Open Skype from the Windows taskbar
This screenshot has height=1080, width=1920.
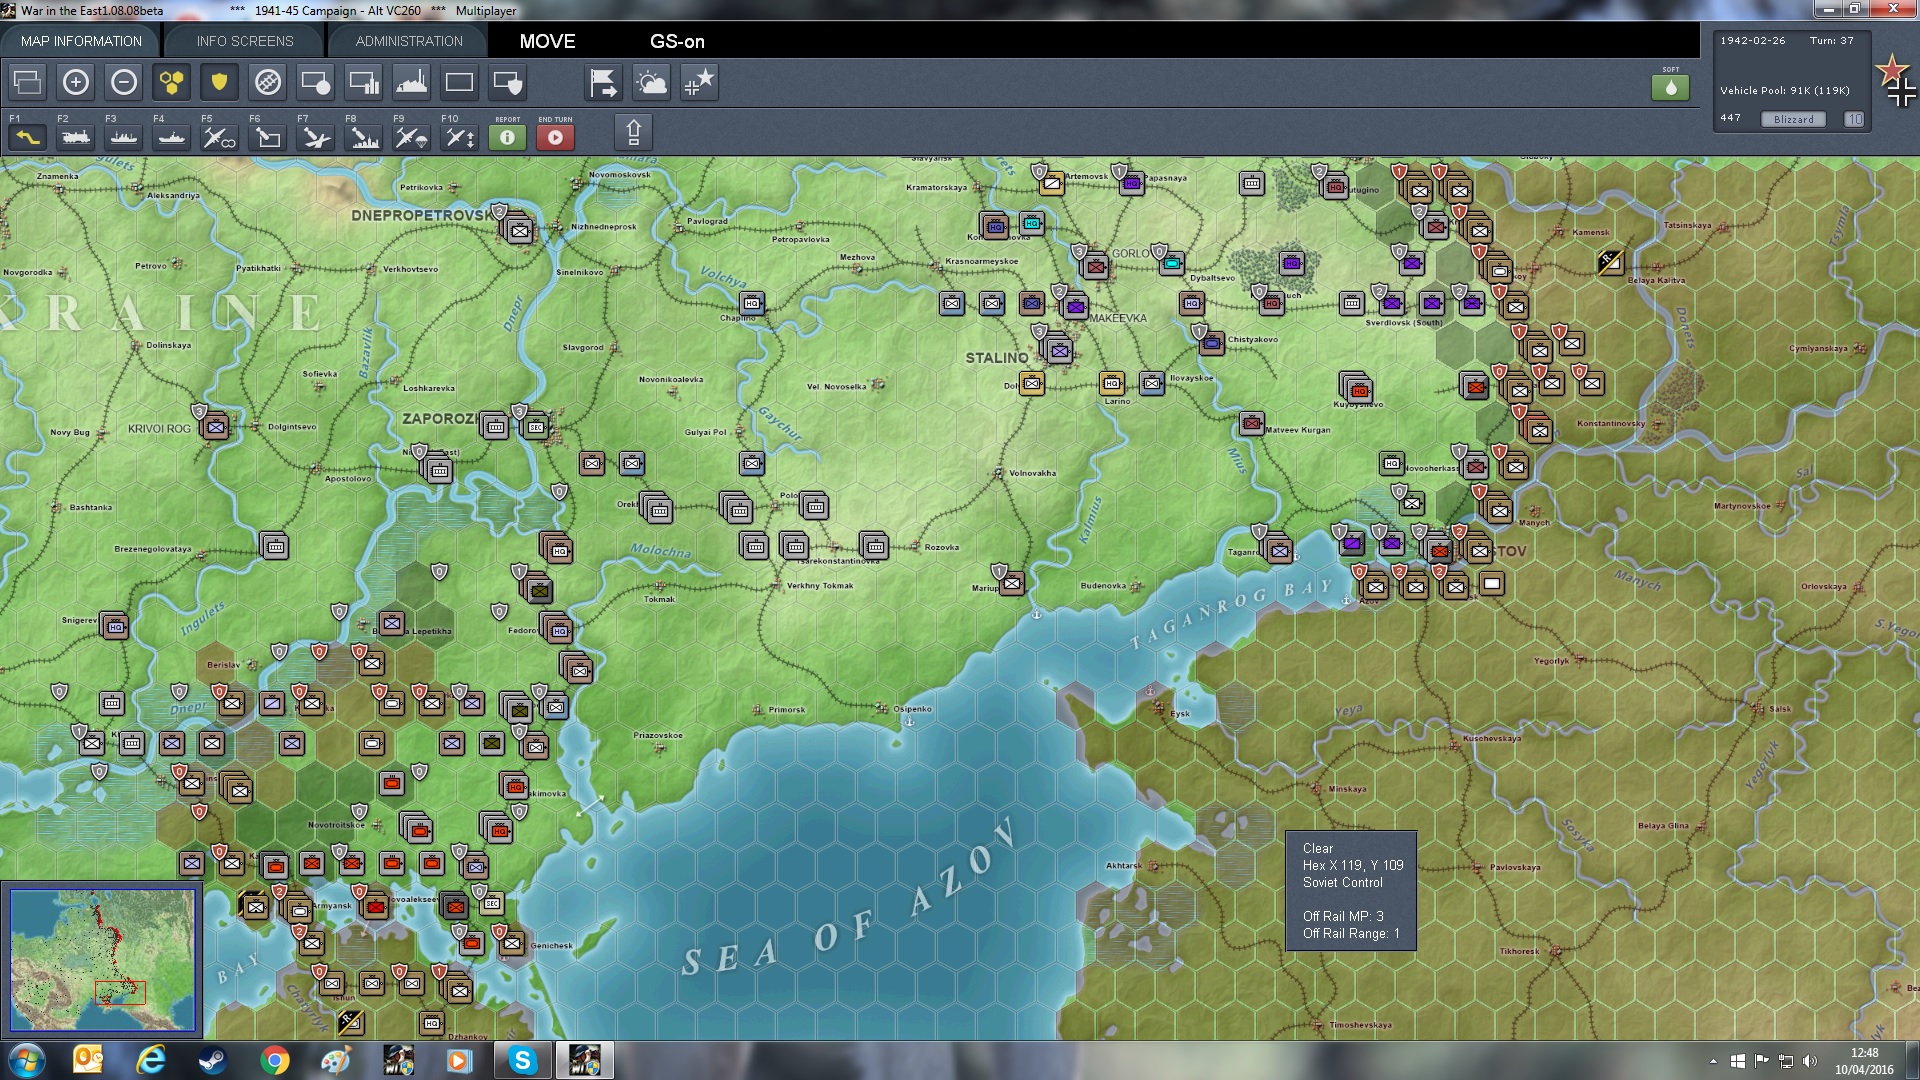(x=522, y=1060)
